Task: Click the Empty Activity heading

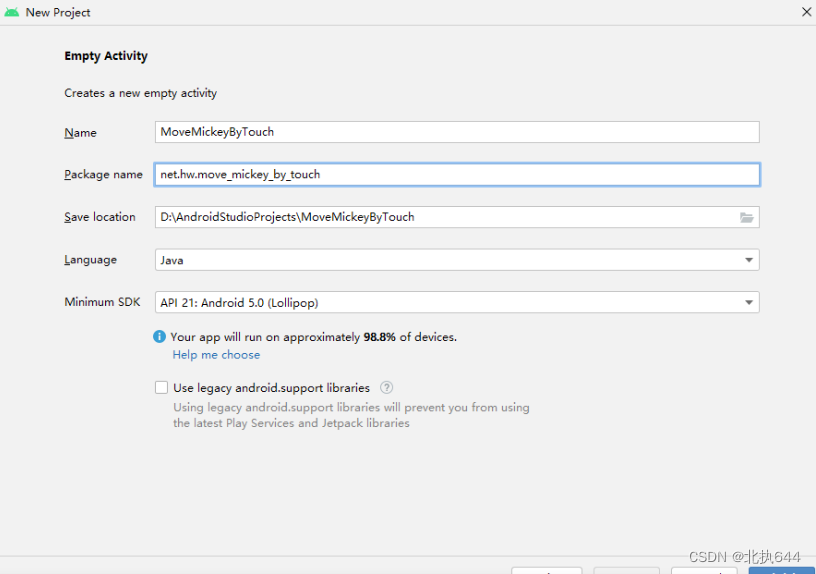Action: tap(106, 56)
